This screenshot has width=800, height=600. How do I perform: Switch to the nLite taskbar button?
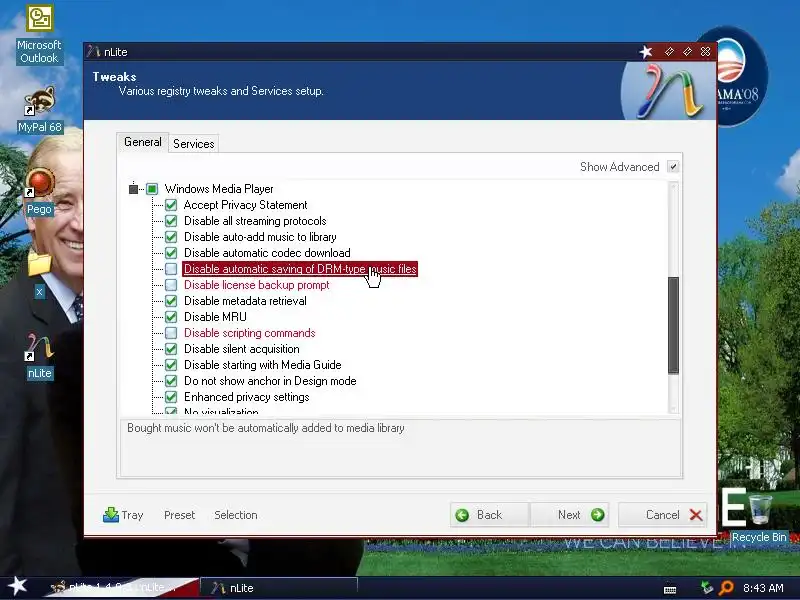click(279, 588)
